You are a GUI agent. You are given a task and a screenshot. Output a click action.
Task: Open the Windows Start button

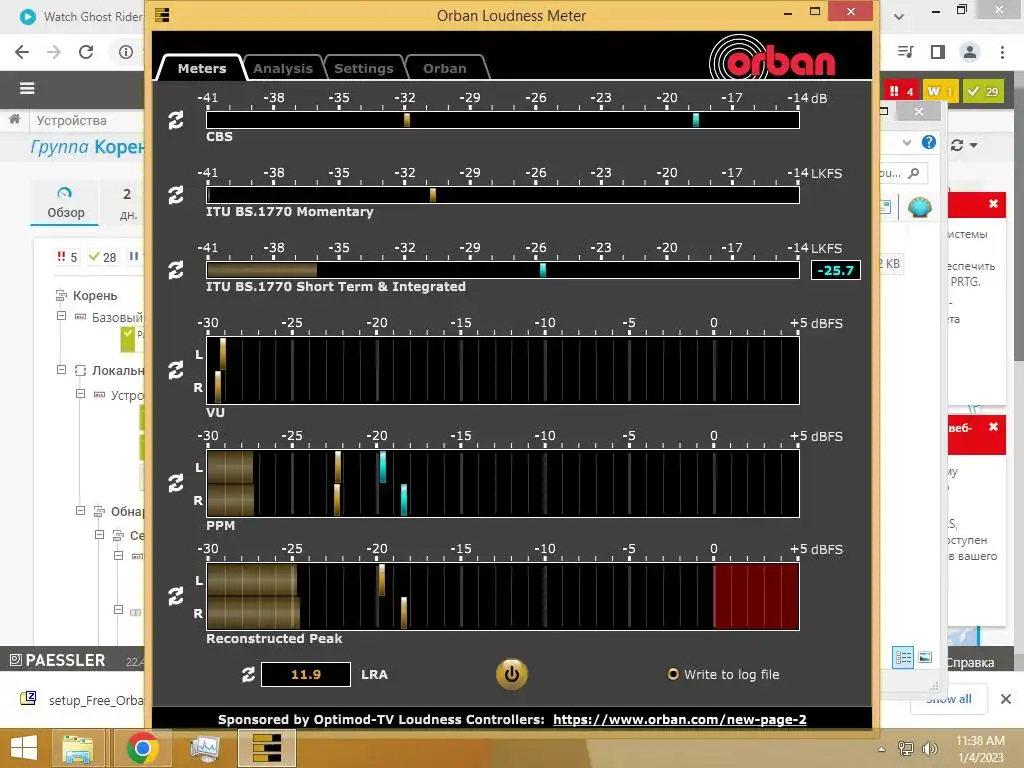click(x=24, y=748)
